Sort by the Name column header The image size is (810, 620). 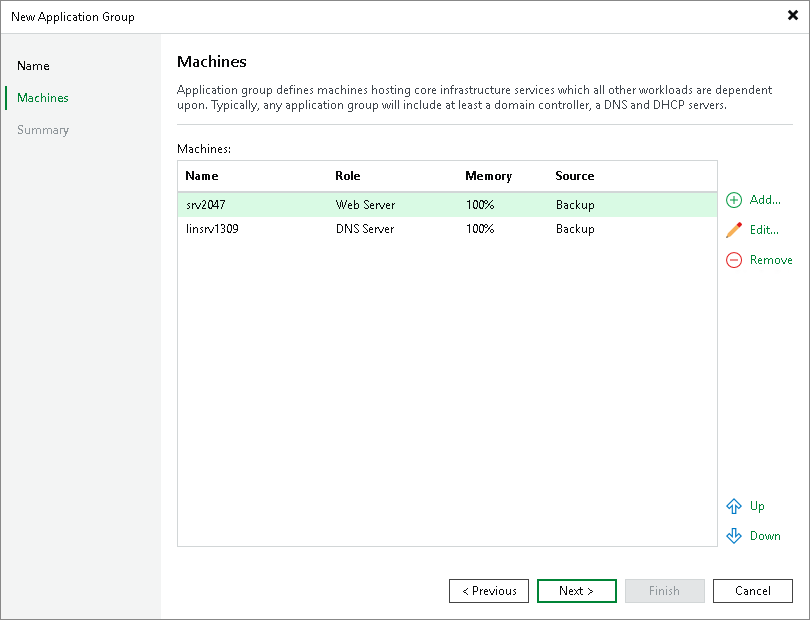[x=201, y=176]
